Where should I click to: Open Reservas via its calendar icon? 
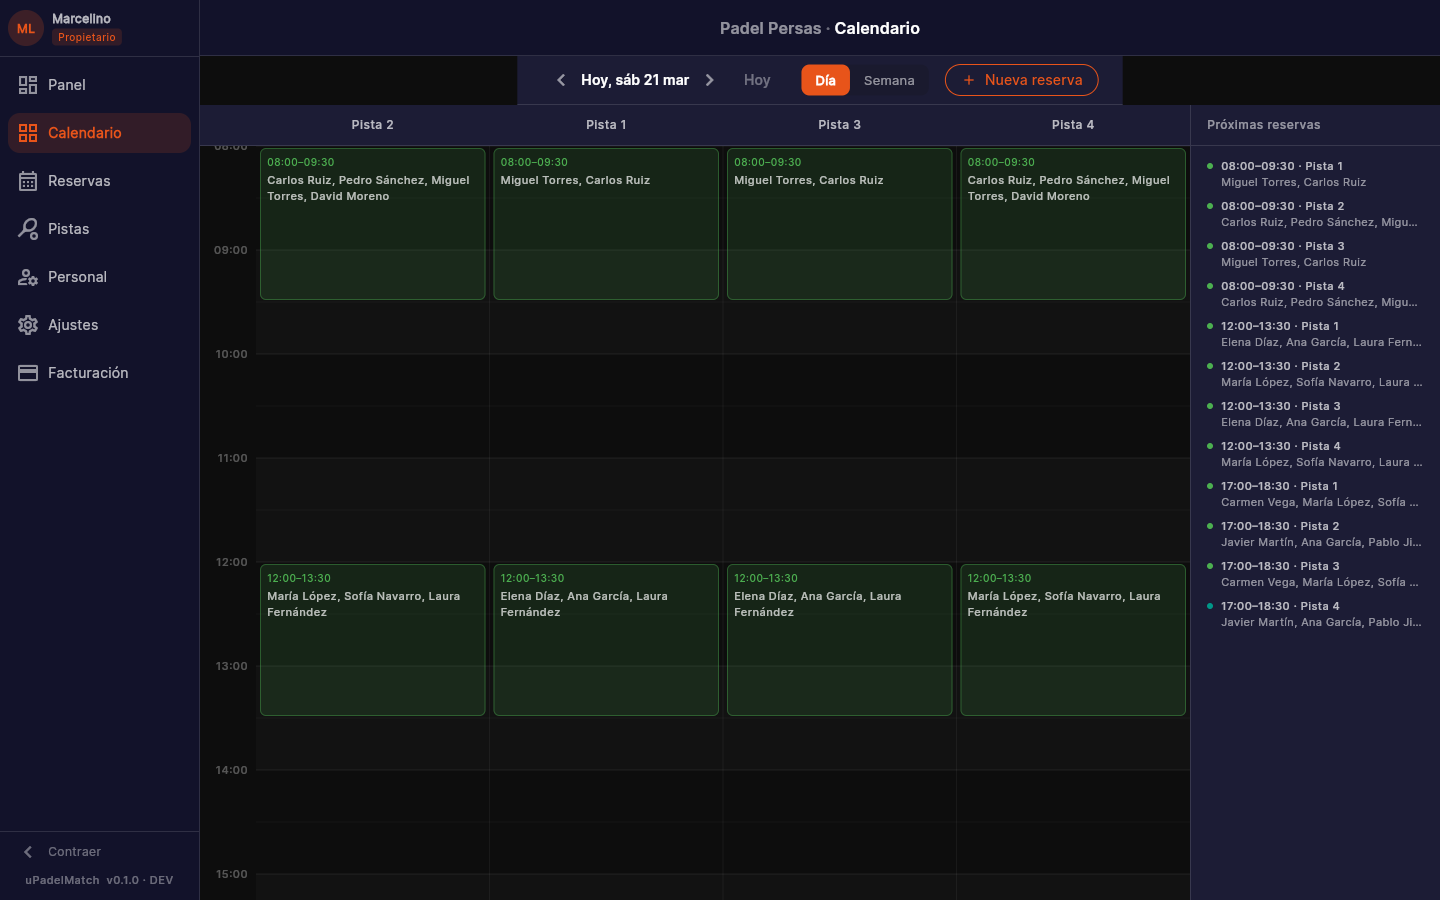tap(28, 181)
